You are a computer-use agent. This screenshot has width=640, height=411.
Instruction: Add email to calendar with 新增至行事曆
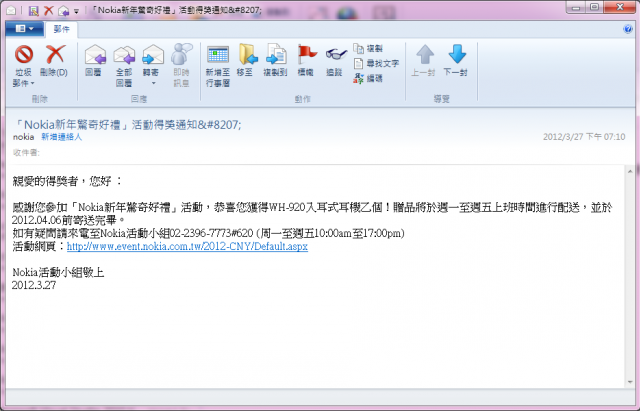pos(218,65)
